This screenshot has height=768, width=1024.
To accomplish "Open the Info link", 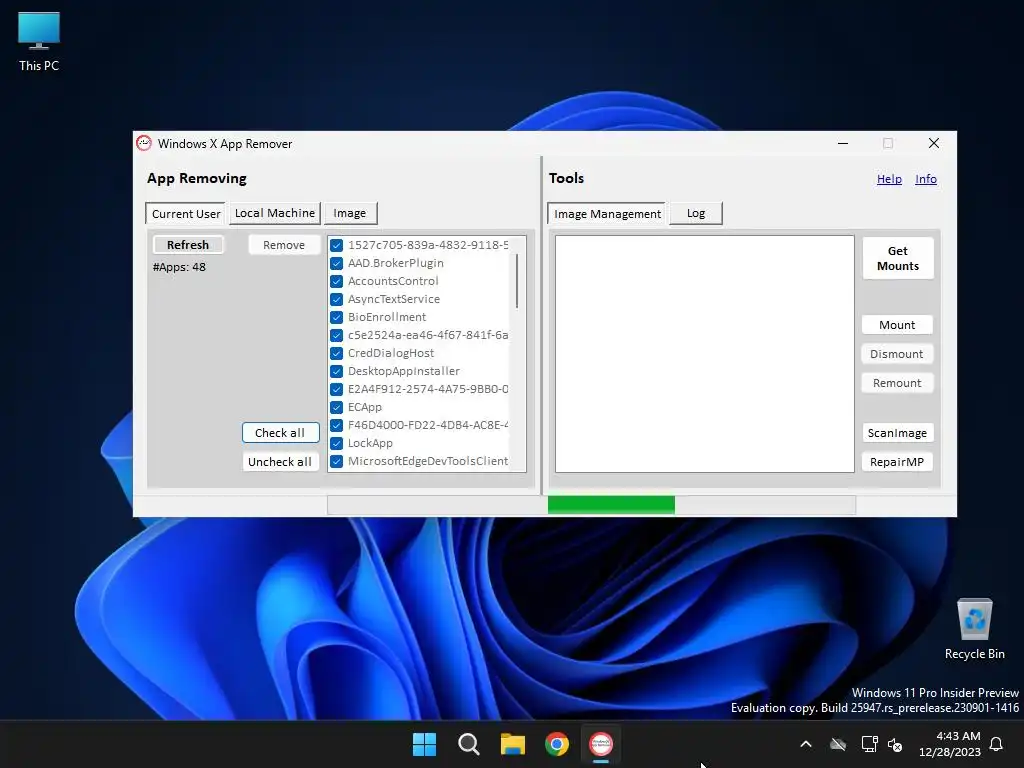I will click(x=926, y=179).
